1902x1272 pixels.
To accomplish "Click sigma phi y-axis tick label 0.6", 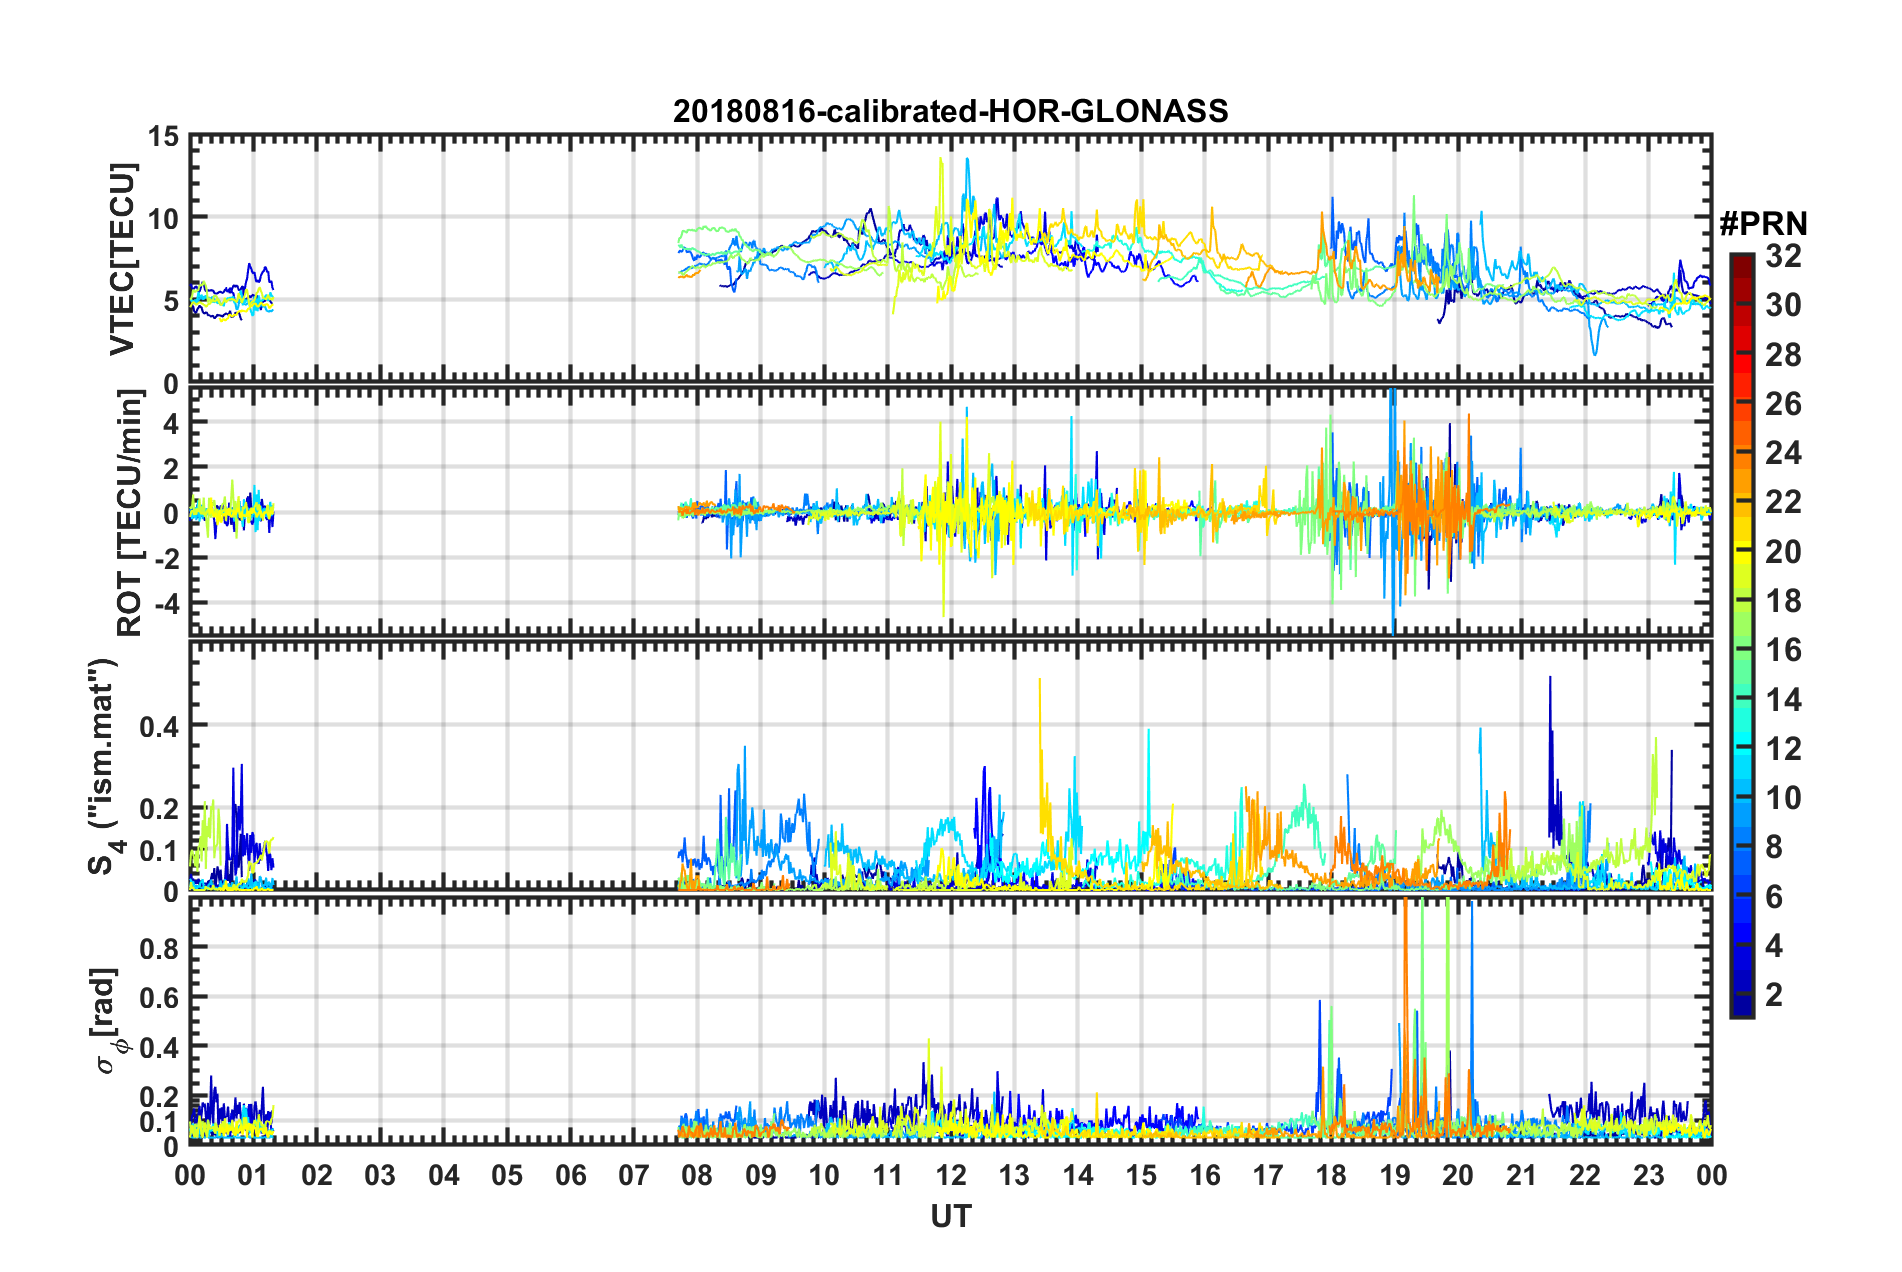I will pos(159,997).
